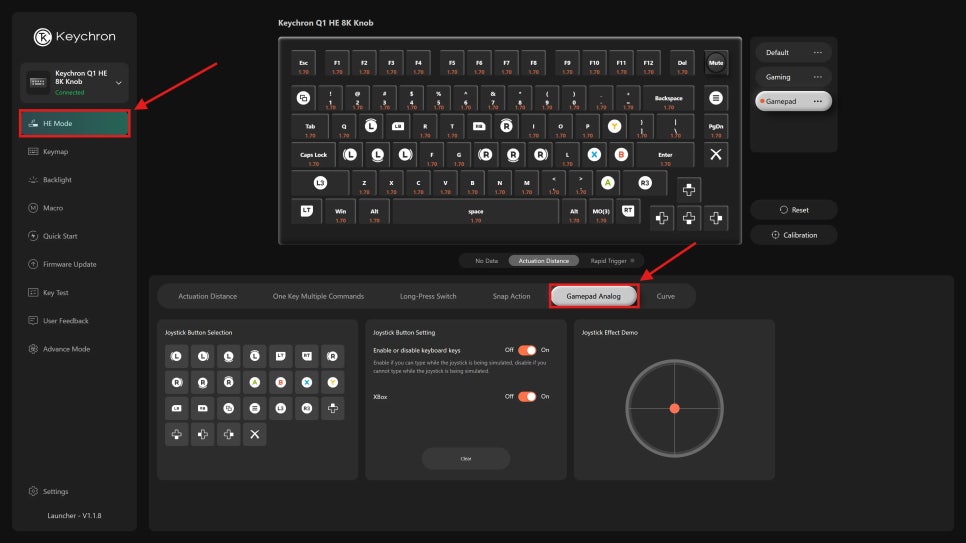
Task: Toggle Enable or disable keyboard keys switch
Action: [527, 350]
